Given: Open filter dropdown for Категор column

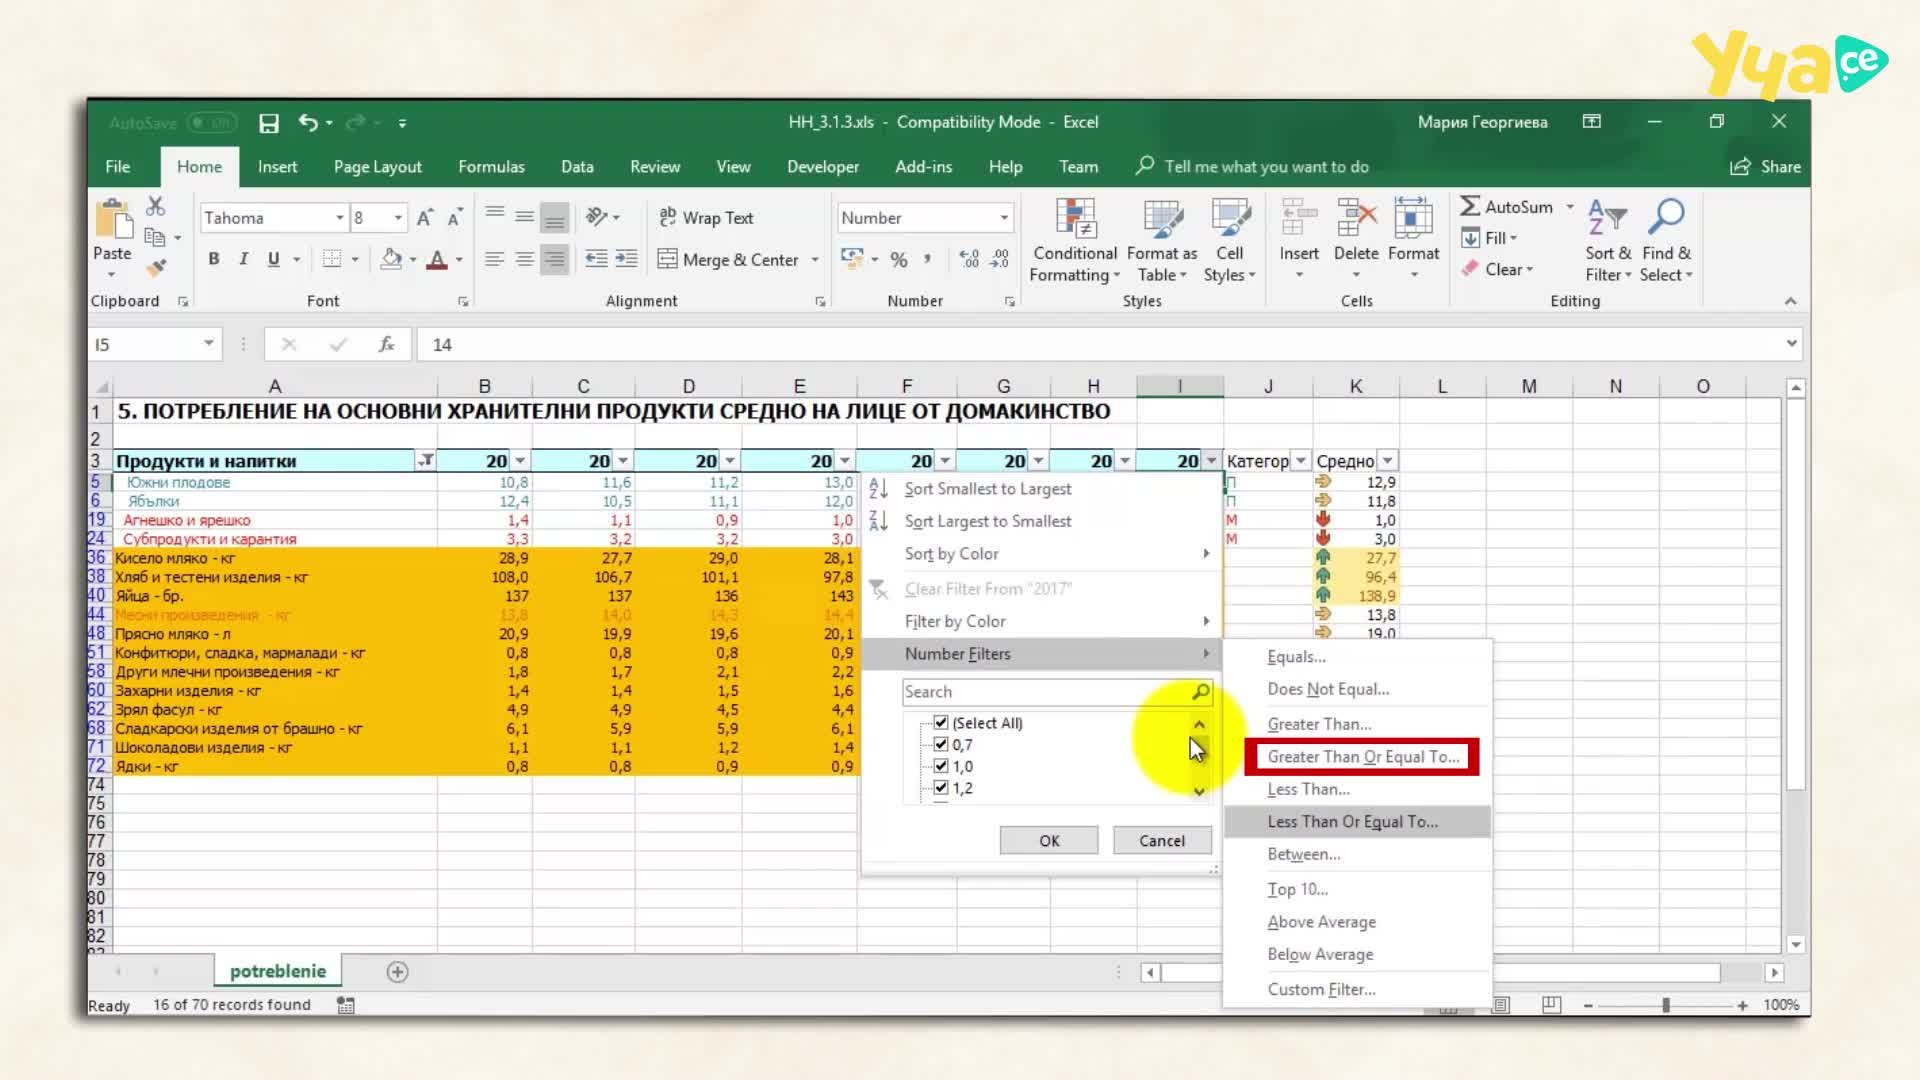Looking at the screenshot, I should 1300,461.
